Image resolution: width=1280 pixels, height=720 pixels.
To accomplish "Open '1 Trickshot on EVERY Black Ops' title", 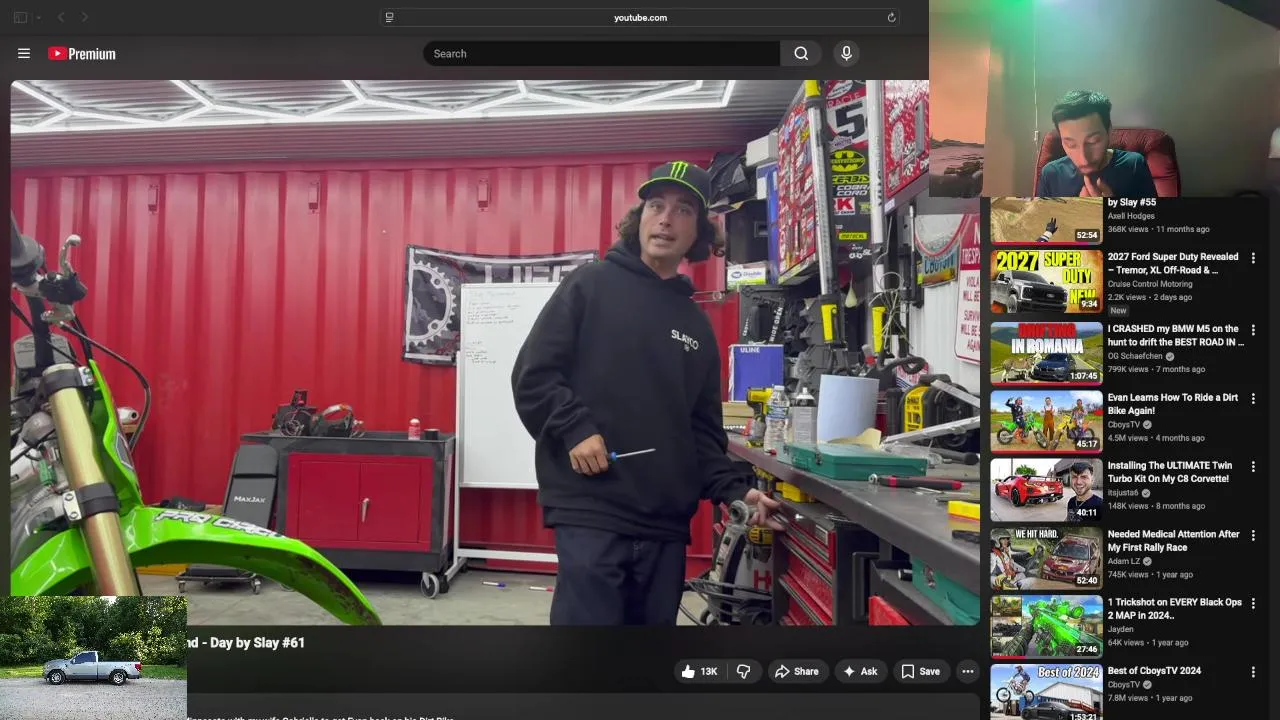I will click(x=1175, y=609).
